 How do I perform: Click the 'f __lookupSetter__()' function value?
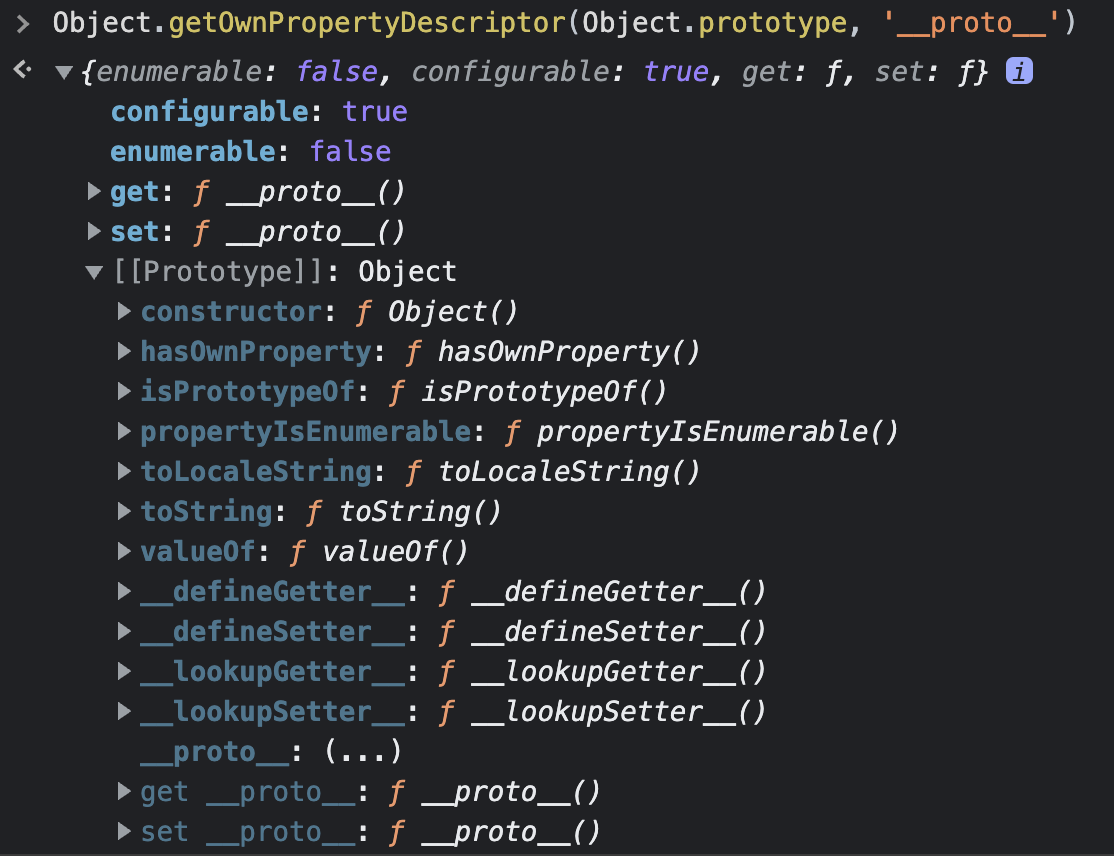point(602,711)
